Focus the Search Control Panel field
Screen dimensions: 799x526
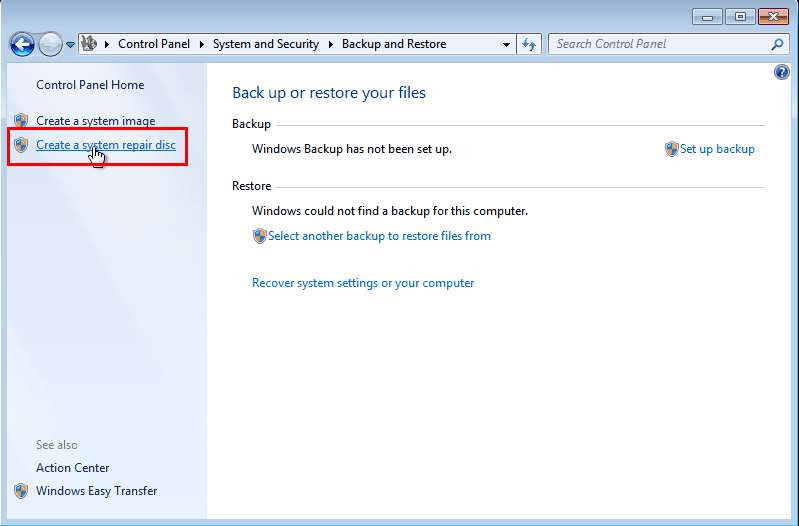pyautogui.click(x=660, y=44)
